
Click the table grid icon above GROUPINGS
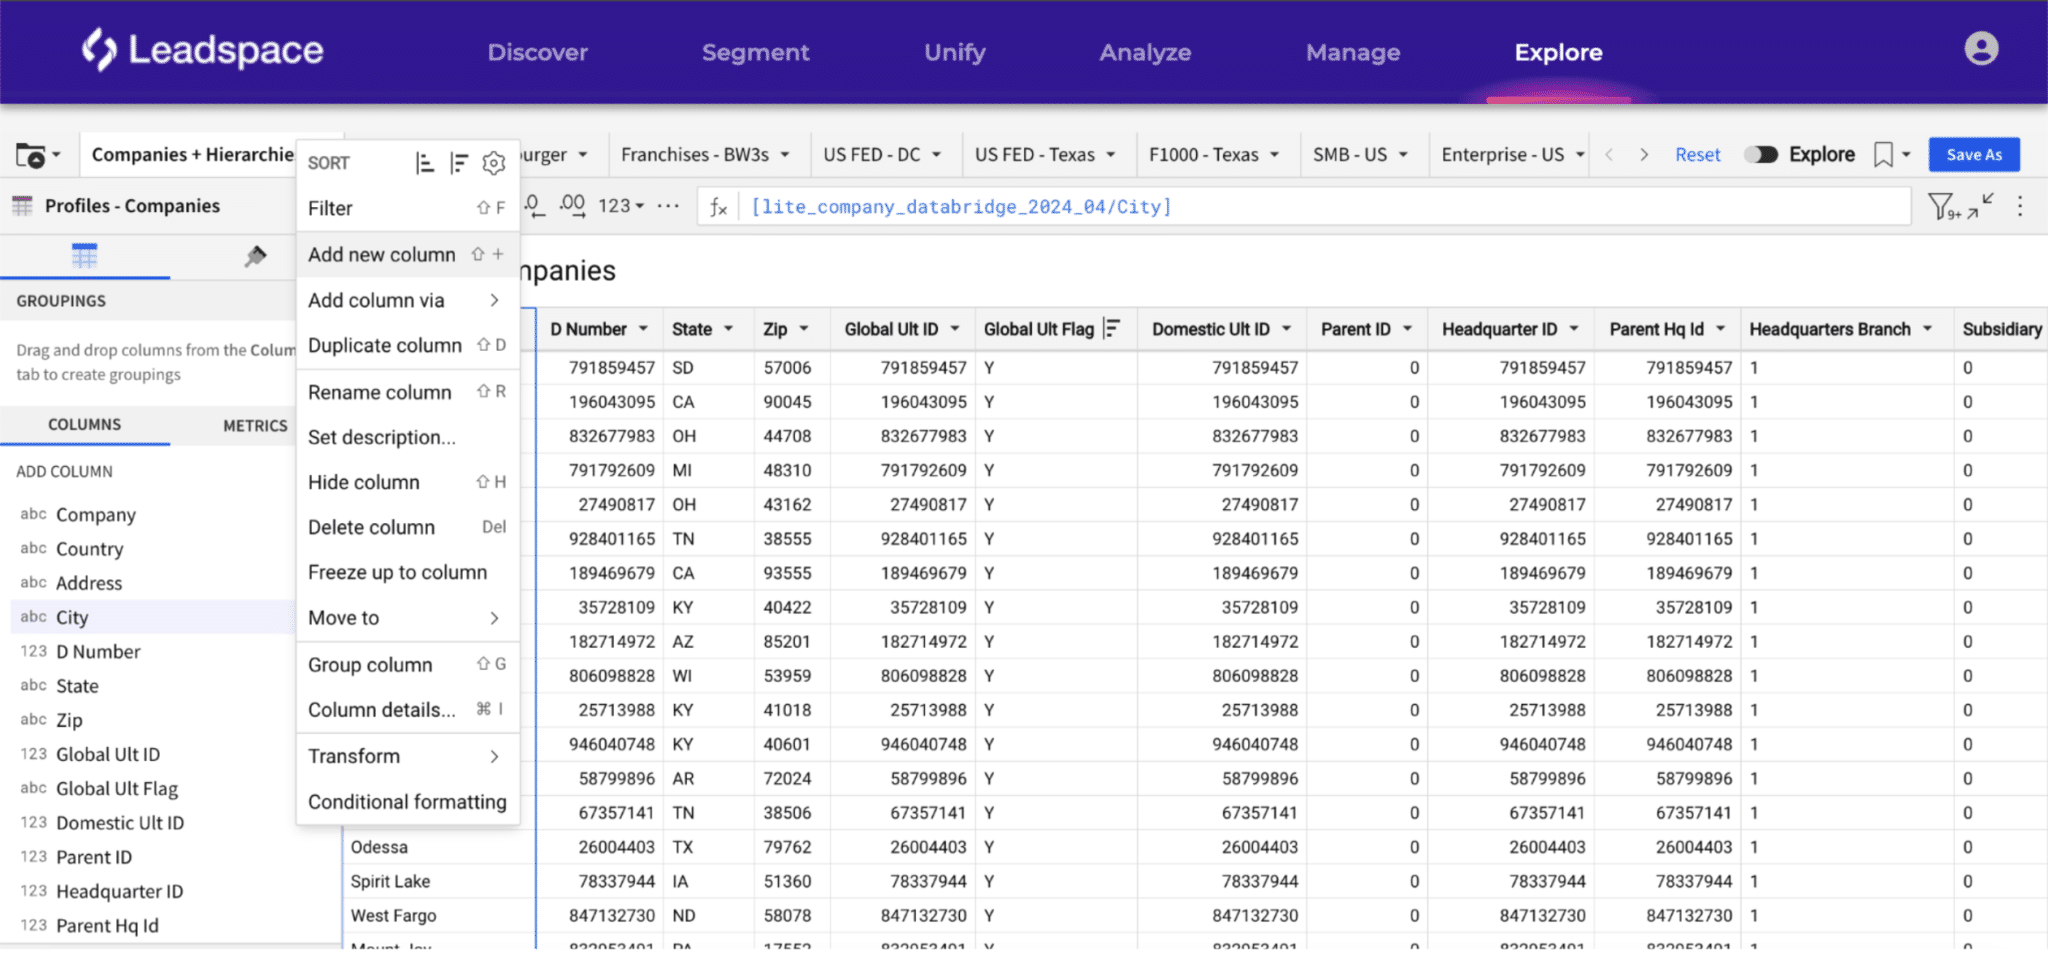point(86,256)
